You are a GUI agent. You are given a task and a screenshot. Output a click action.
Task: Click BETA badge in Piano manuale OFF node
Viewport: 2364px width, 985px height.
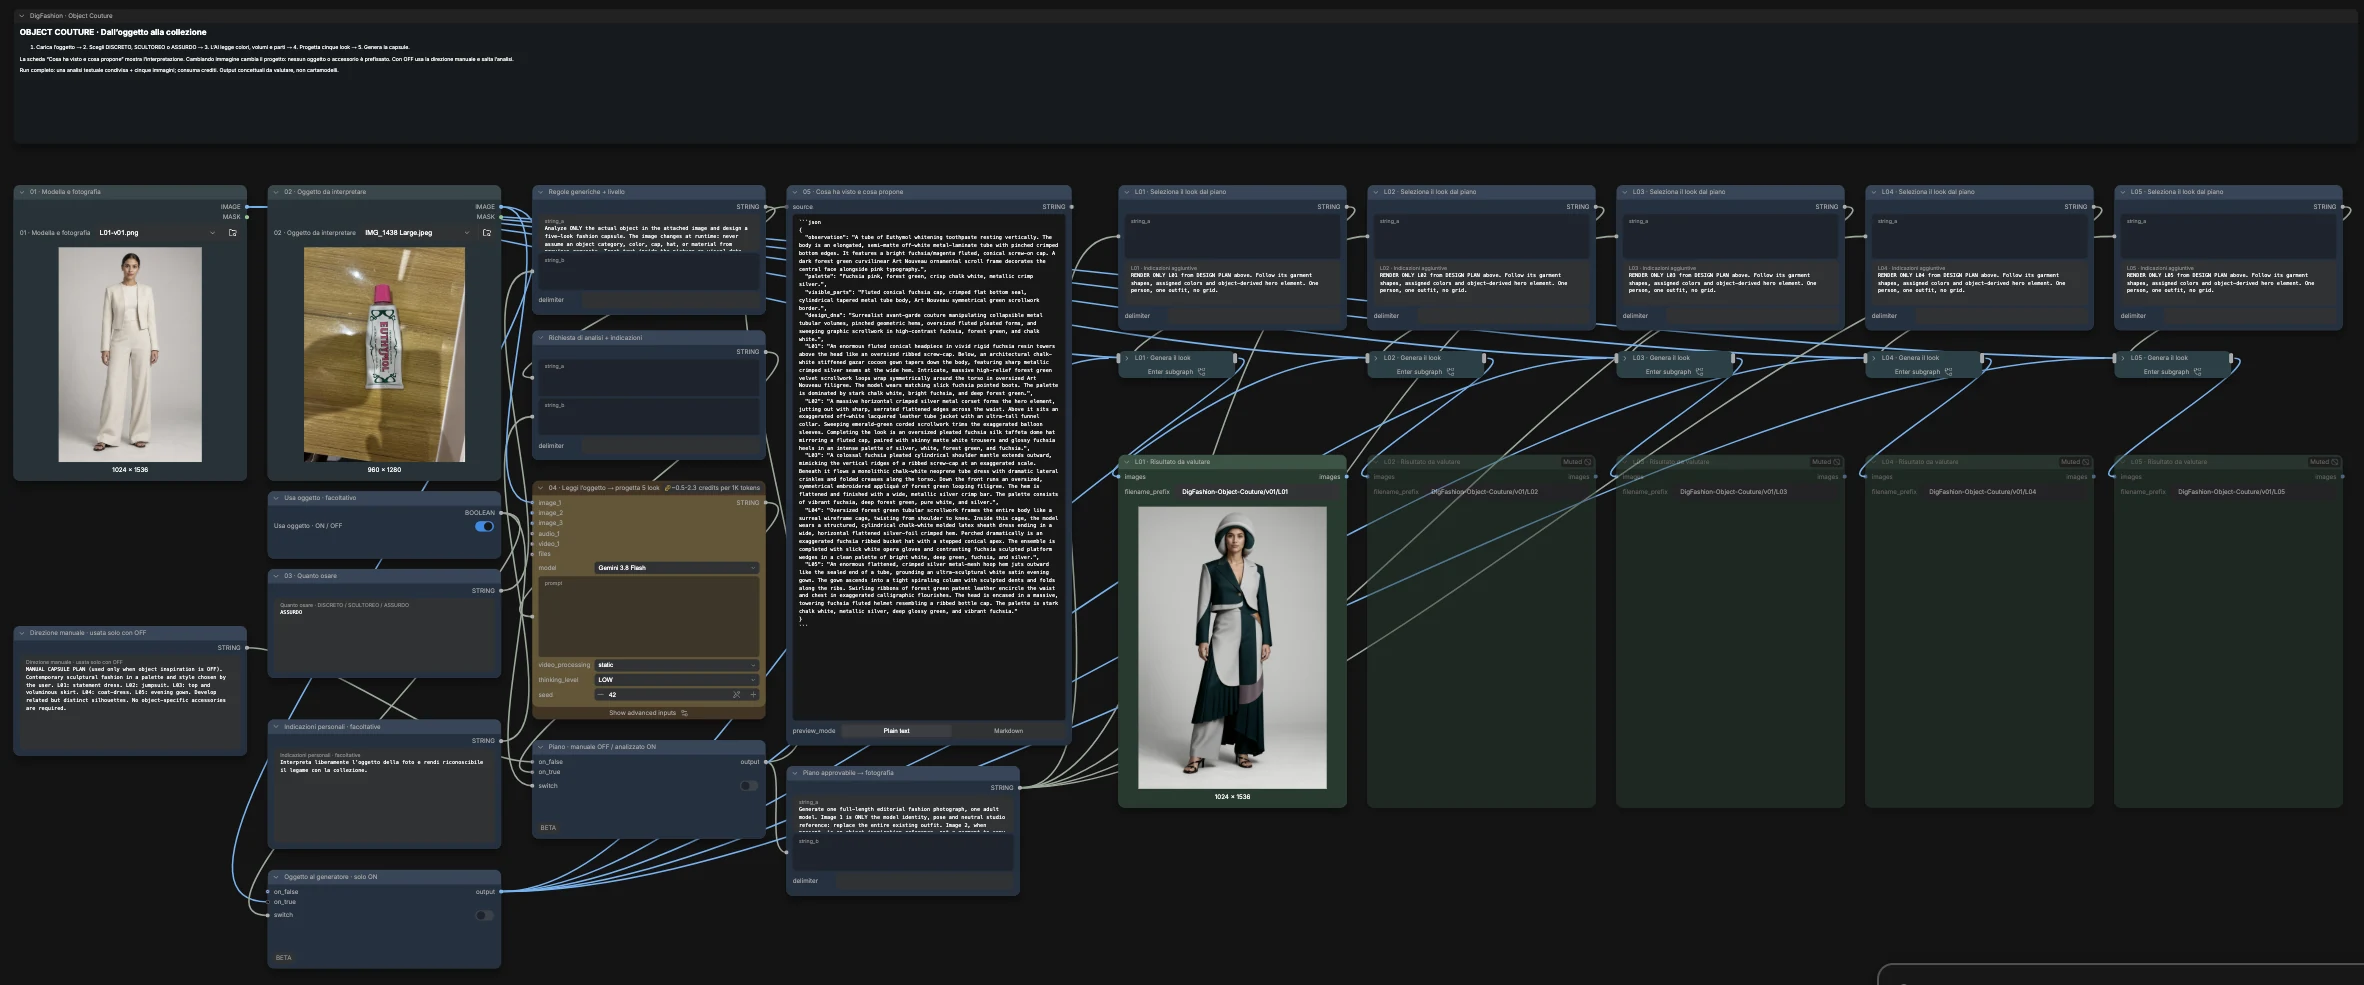point(548,828)
